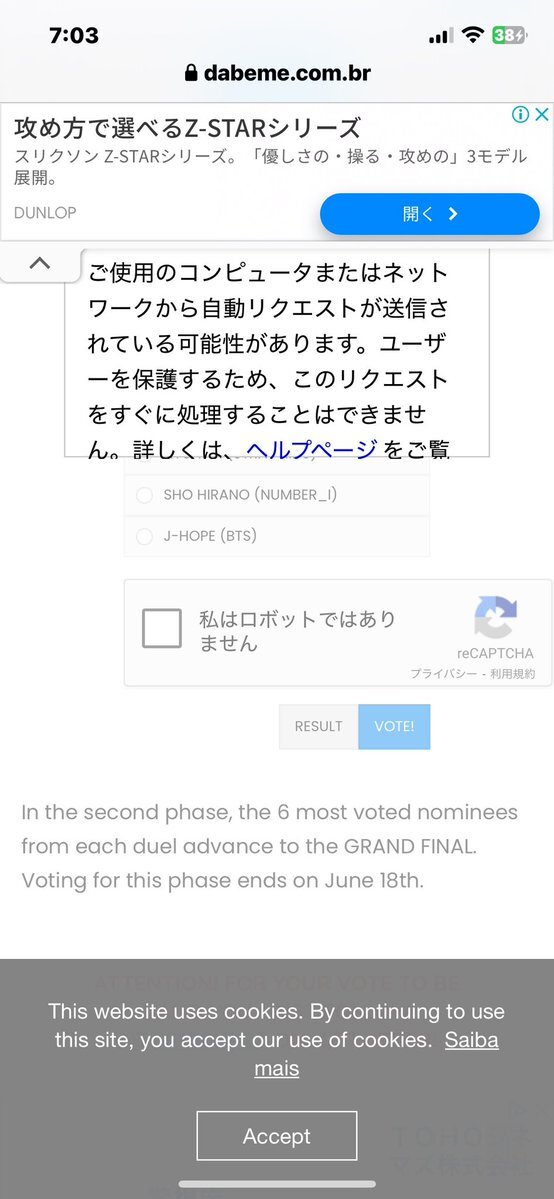Select the SHO HIRANO (NUMBER_I) radio option
This screenshot has width=554, height=1199.
coord(145,496)
